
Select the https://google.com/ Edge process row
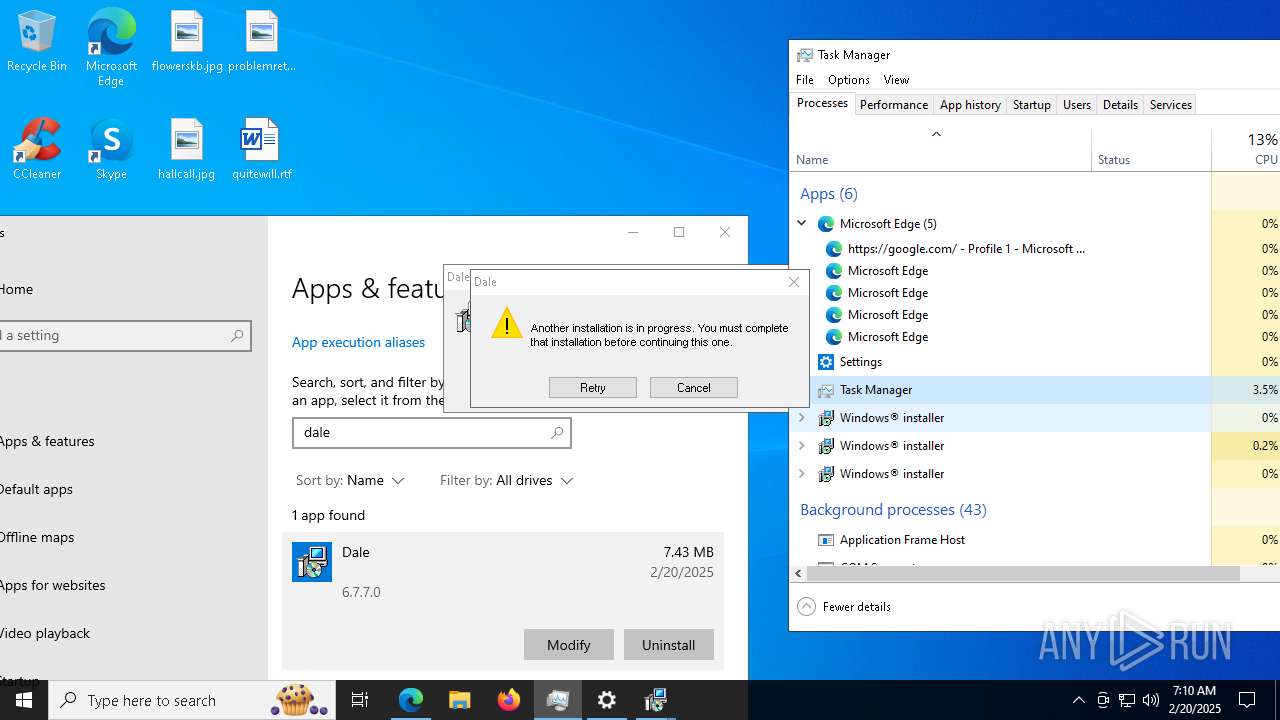(1000, 249)
